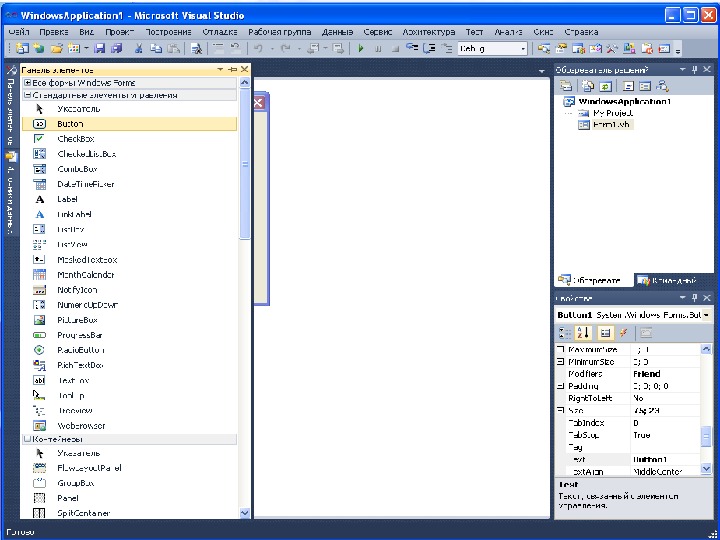The width and height of the screenshot is (720, 540).
Task: Select the ProgressBar control in the toolbox
Action: (129, 335)
